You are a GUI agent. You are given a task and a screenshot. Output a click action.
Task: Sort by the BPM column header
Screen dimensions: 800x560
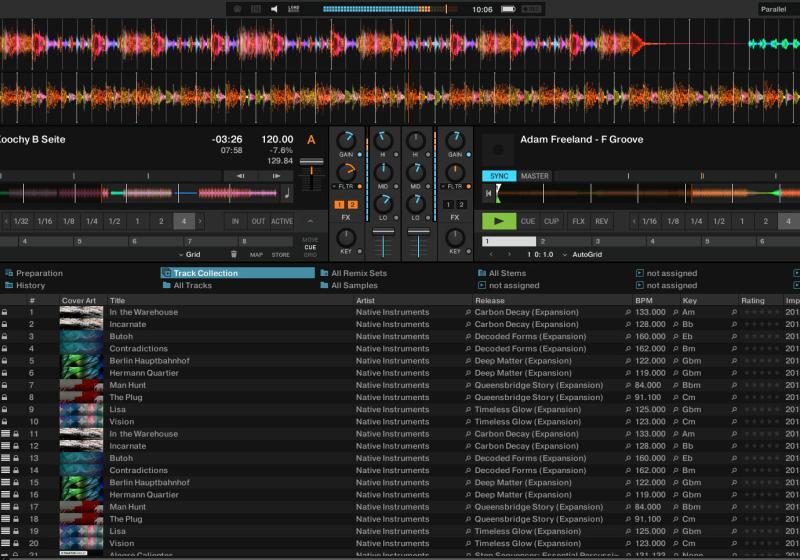pos(643,300)
